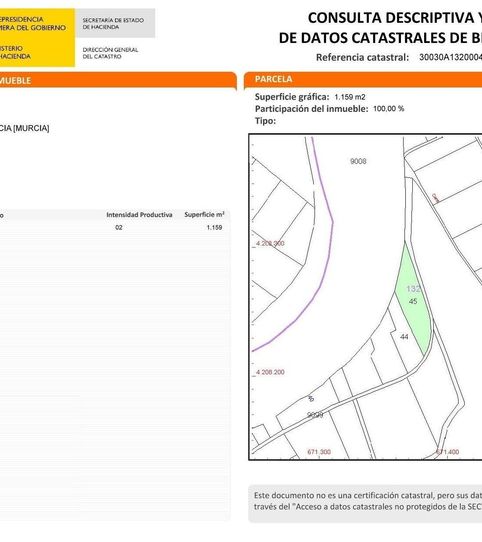Click polygon label 132 on map

[413, 289]
